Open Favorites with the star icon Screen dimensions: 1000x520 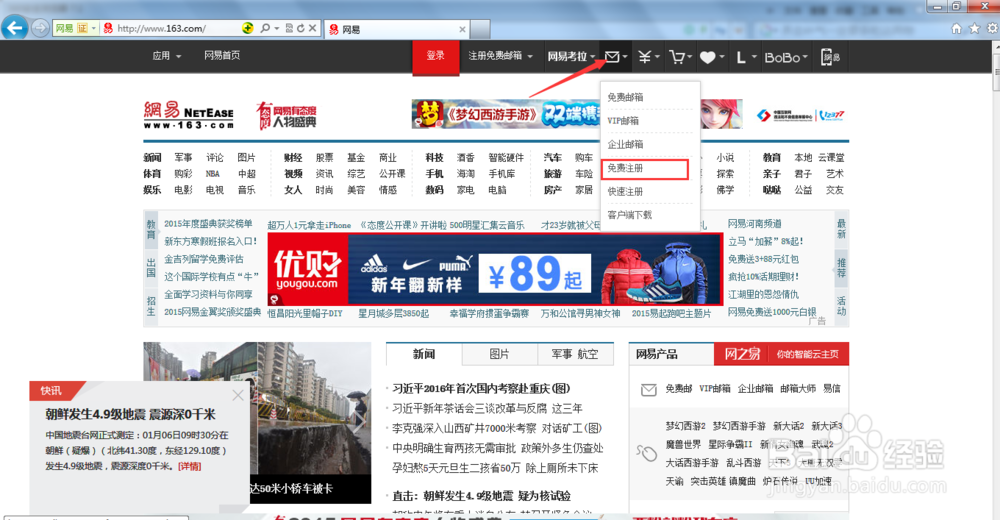974,28
